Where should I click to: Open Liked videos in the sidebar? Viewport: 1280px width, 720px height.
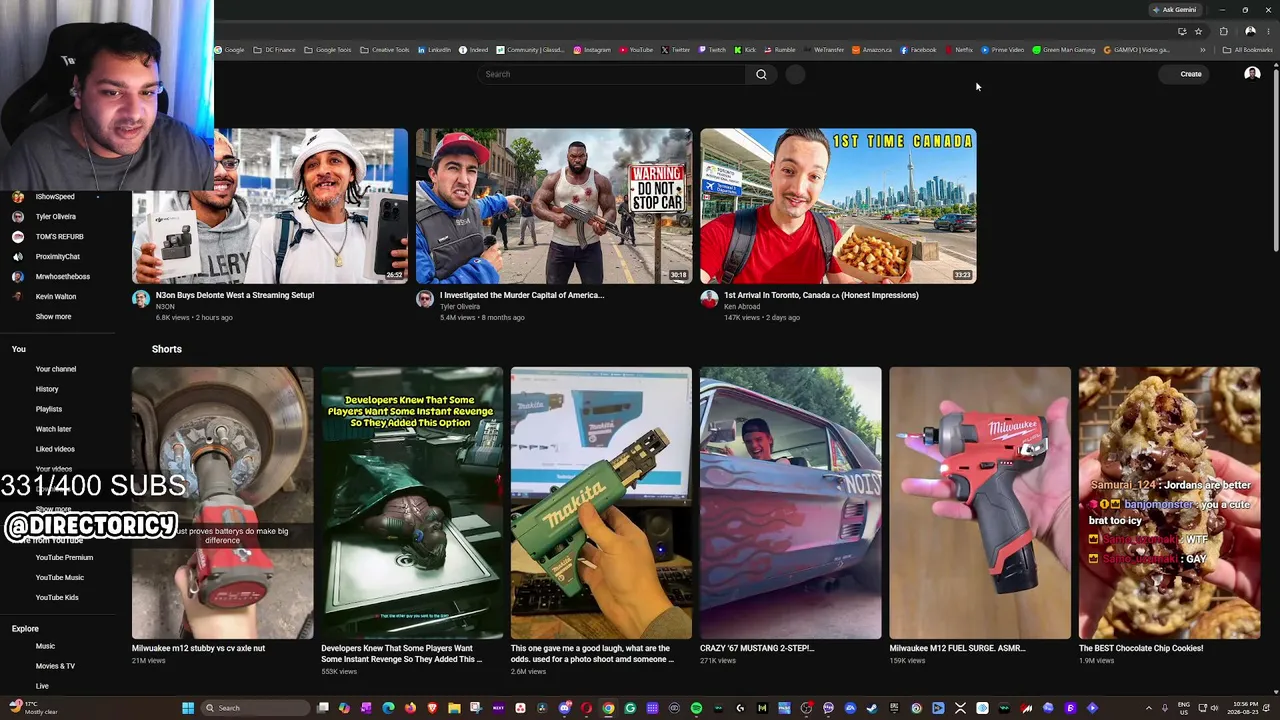(55, 449)
